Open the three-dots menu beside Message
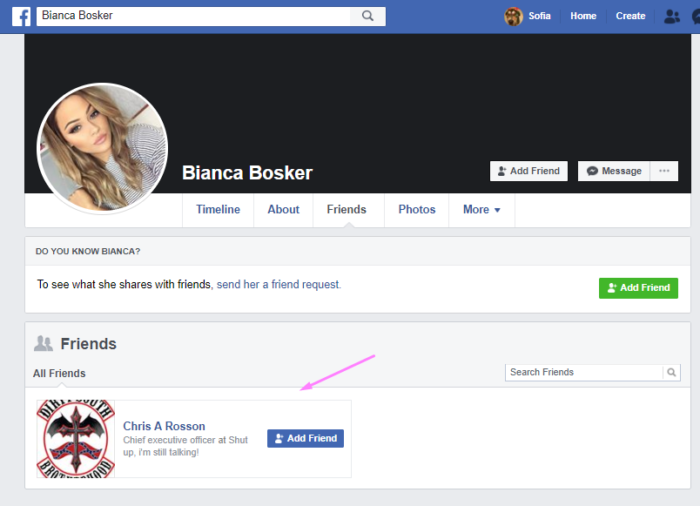The image size is (700, 506). pyautogui.click(x=664, y=171)
